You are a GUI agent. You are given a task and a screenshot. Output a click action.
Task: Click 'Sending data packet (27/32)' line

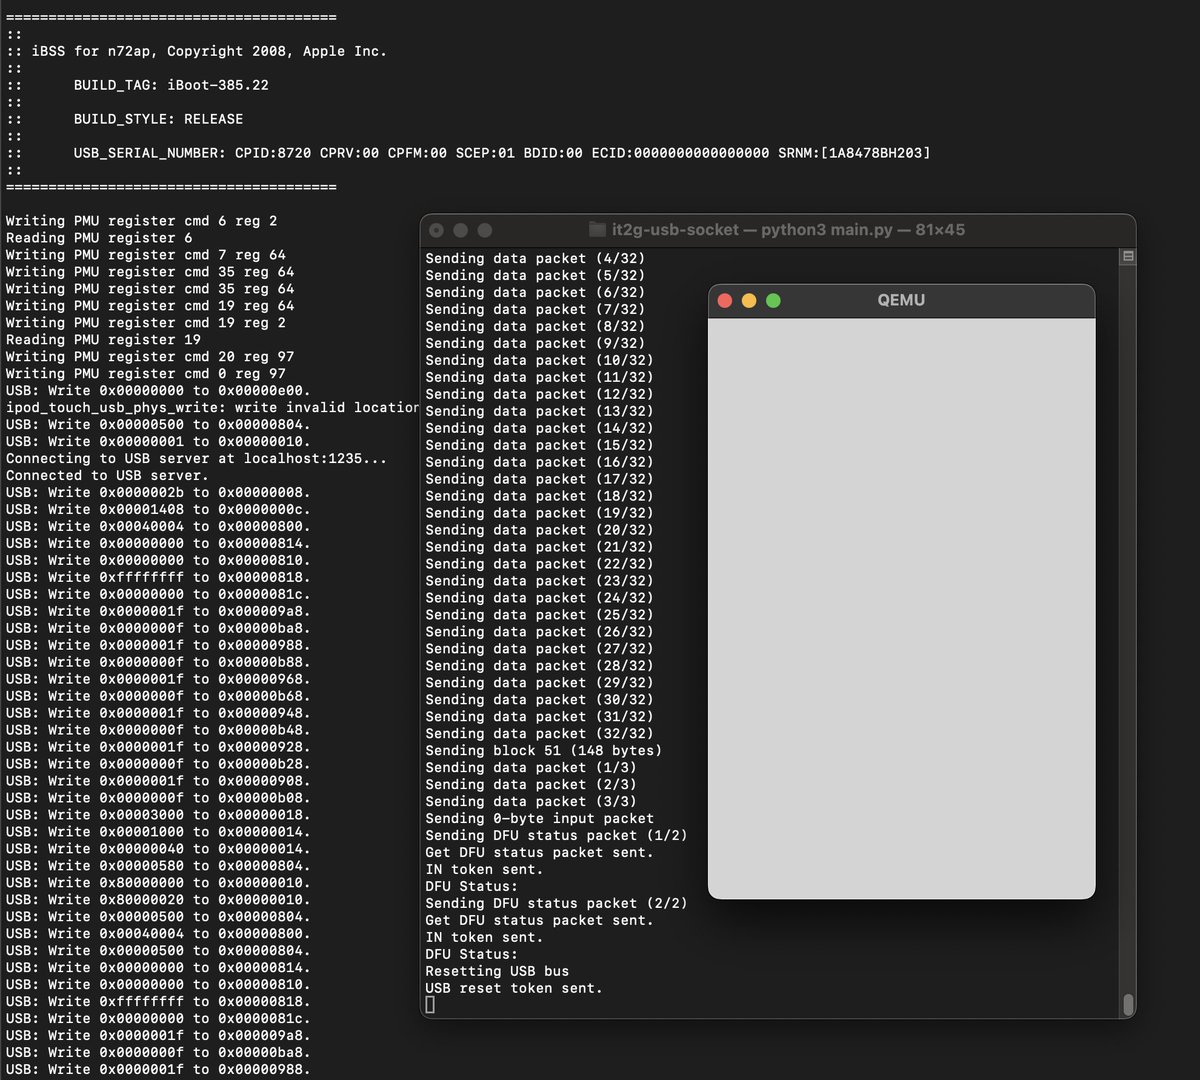(x=539, y=649)
